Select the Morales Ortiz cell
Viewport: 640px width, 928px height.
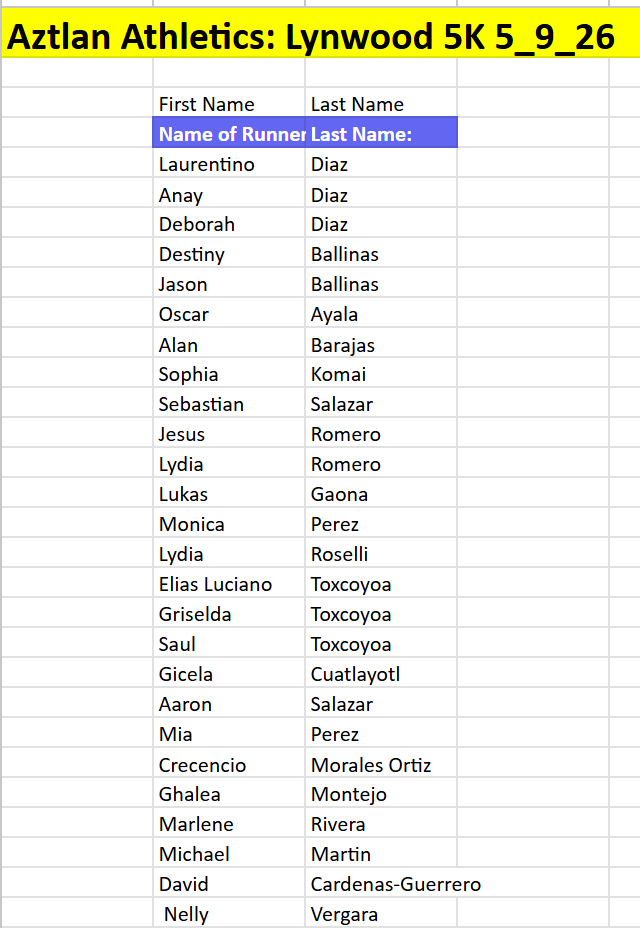(x=381, y=763)
